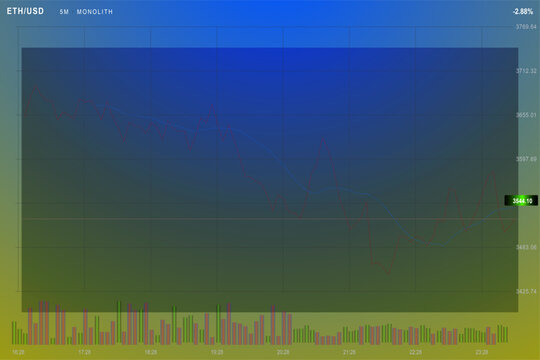This screenshot has height=360, width=540.
Task: Click the ETH/USD pair title
Action: click(25, 11)
